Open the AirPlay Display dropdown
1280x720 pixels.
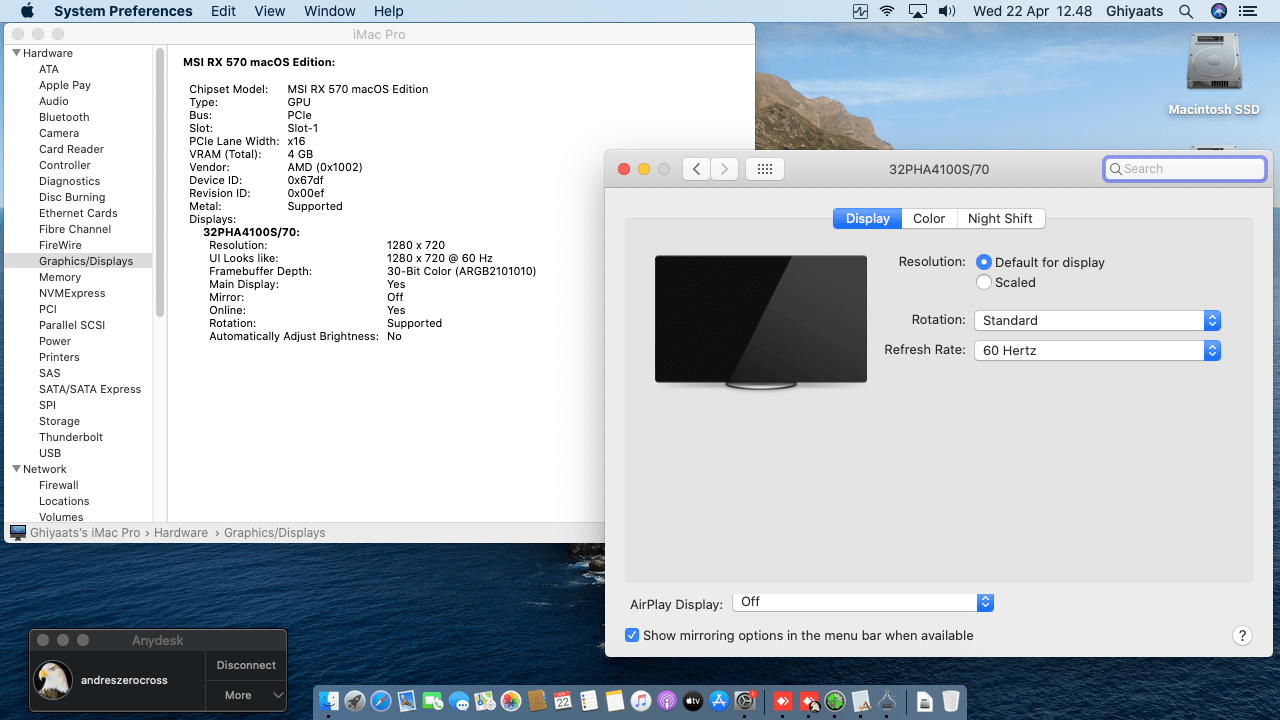tap(863, 602)
